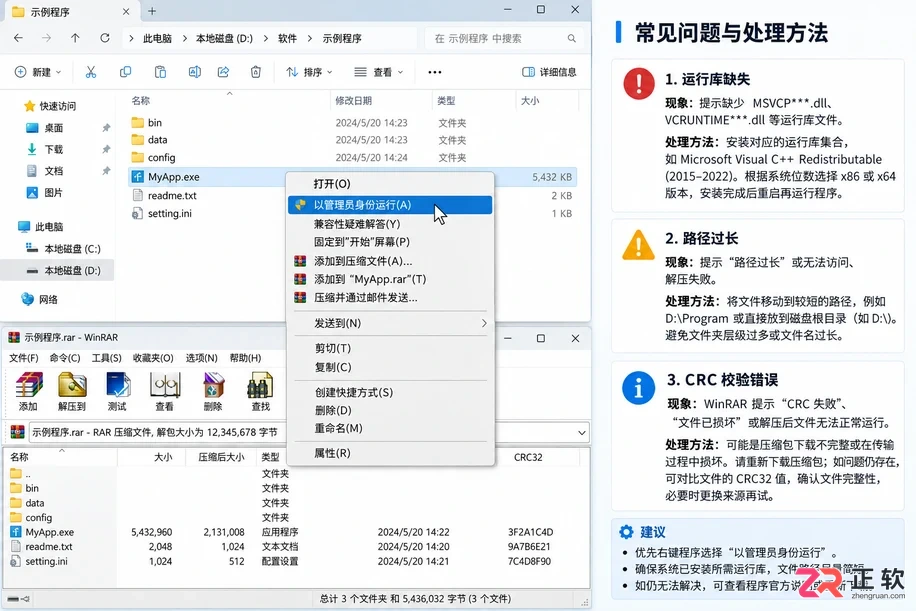916x611 pixels.
Task: Open 下载 (Downloads) in quick access
Action: [53, 150]
